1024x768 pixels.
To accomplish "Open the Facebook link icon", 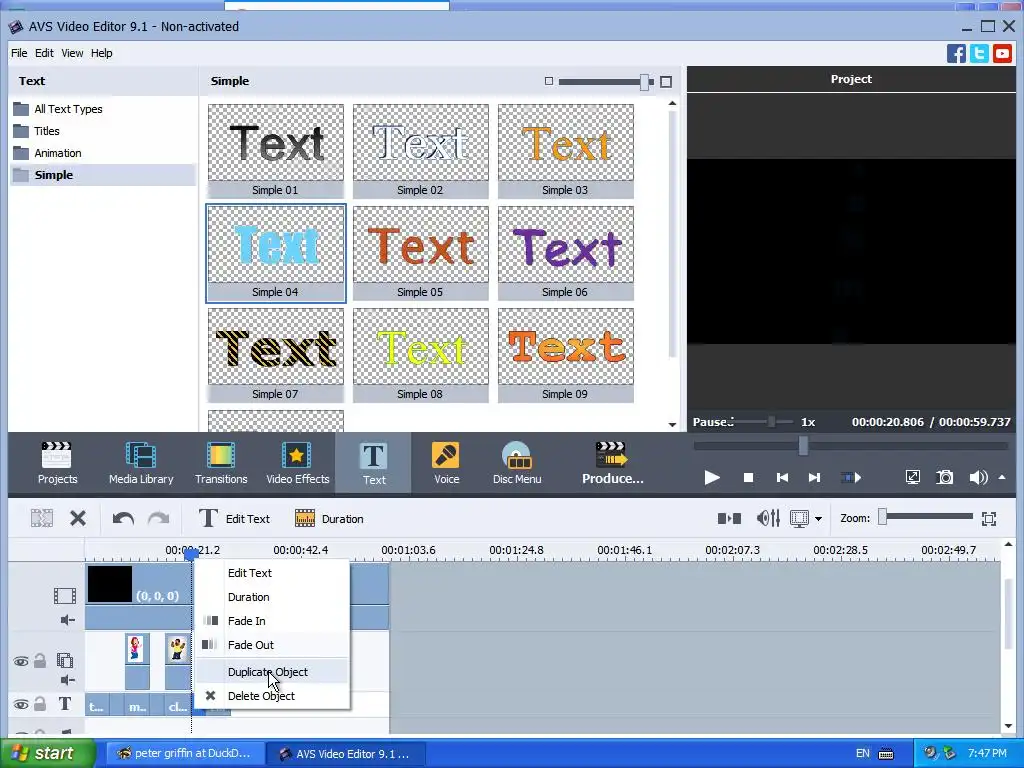I will pos(956,54).
